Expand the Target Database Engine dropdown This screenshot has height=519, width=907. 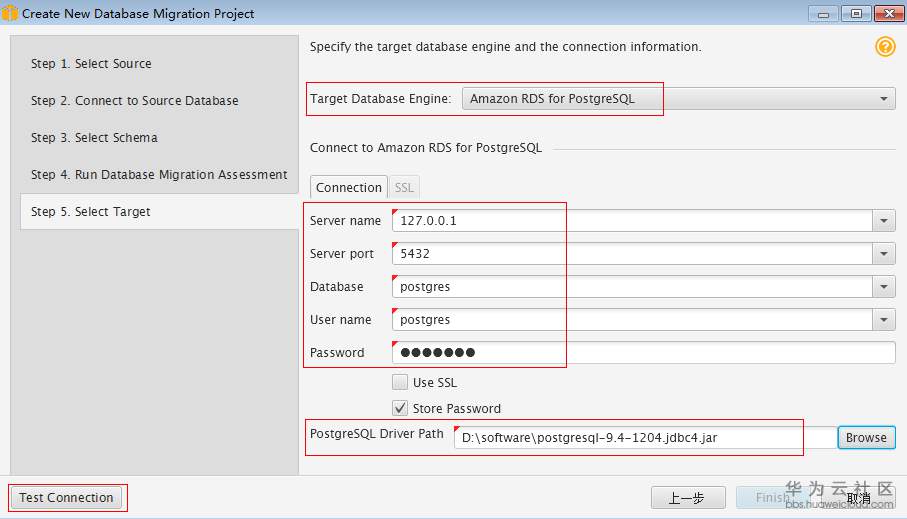point(884,99)
